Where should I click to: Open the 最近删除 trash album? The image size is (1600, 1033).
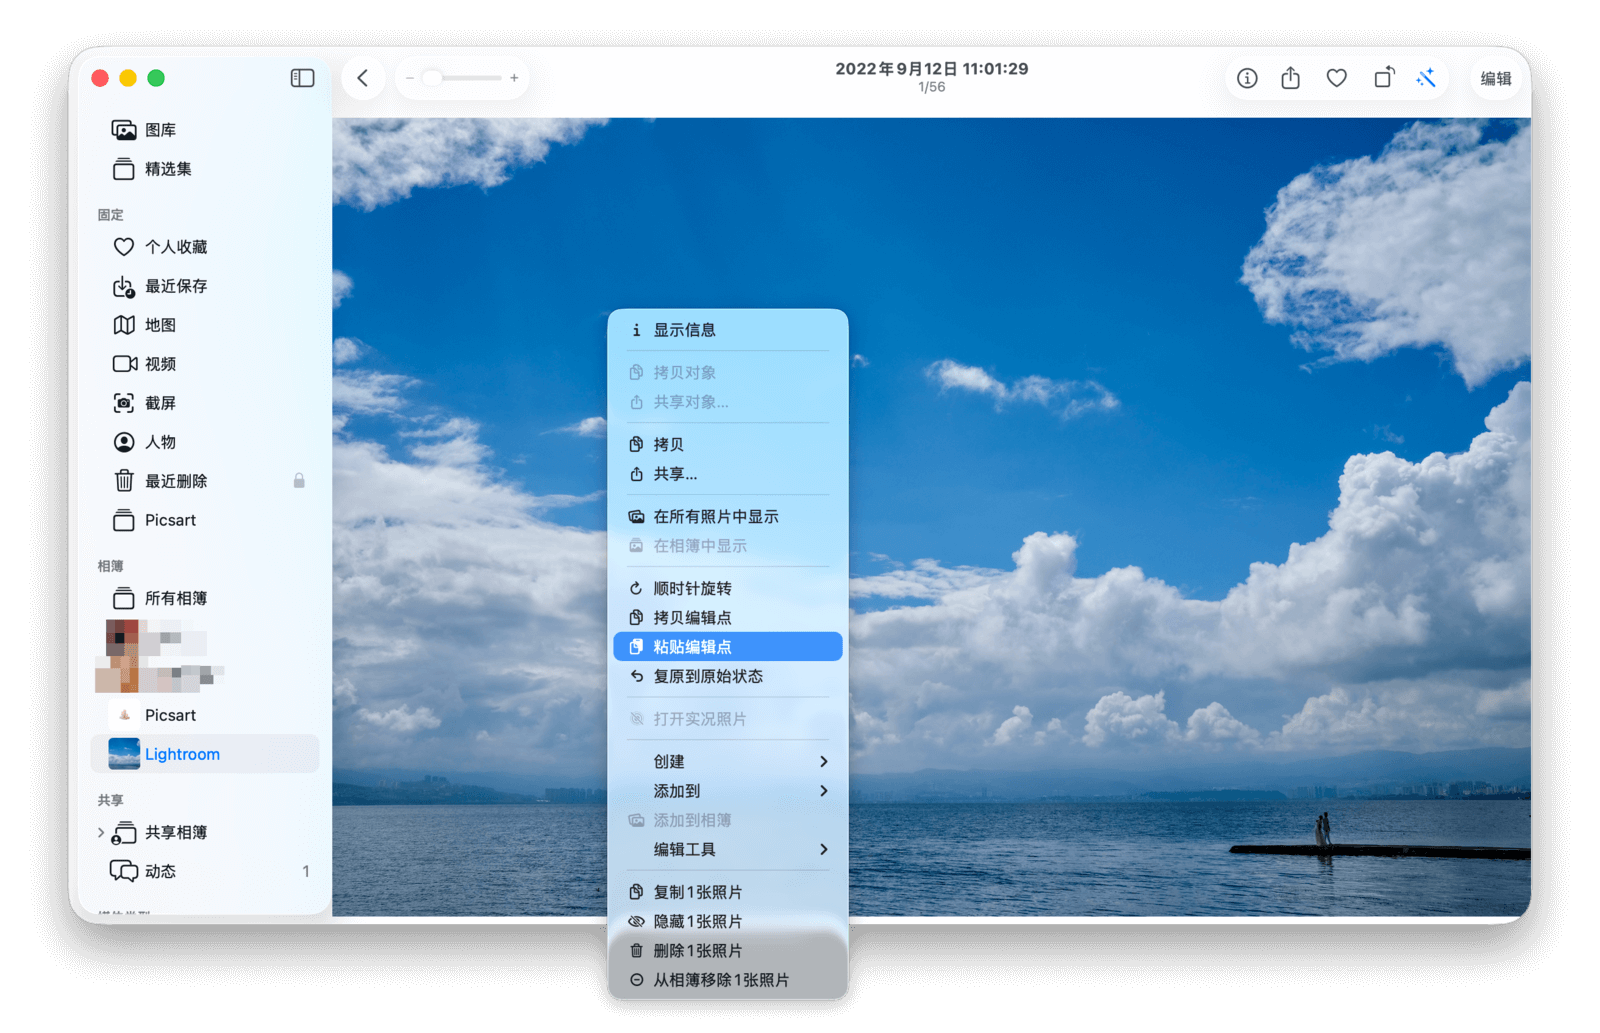point(176,481)
